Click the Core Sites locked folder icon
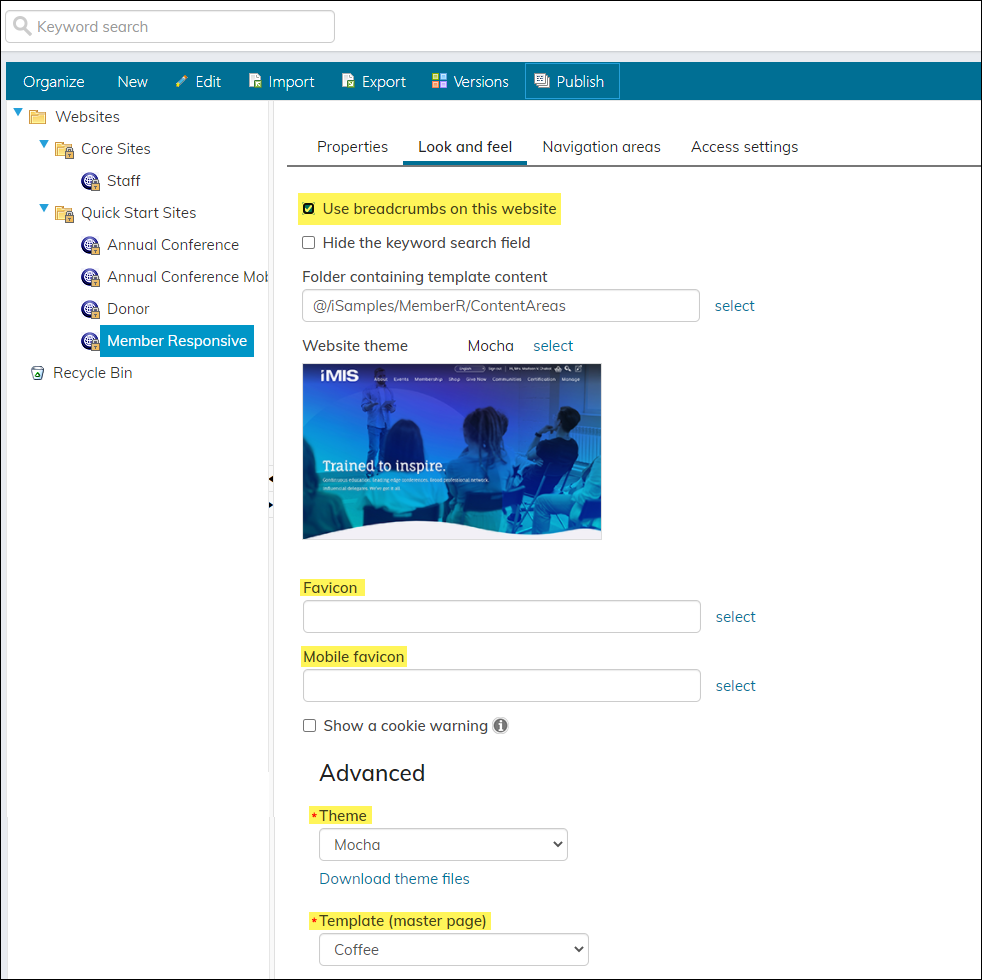Viewport: 982px width, 980px height. pos(64,149)
